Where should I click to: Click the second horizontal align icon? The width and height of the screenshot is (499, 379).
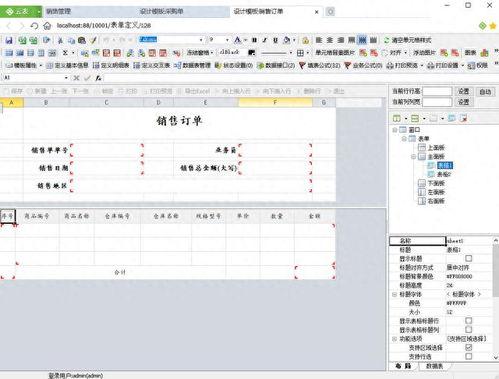point(330,40)
